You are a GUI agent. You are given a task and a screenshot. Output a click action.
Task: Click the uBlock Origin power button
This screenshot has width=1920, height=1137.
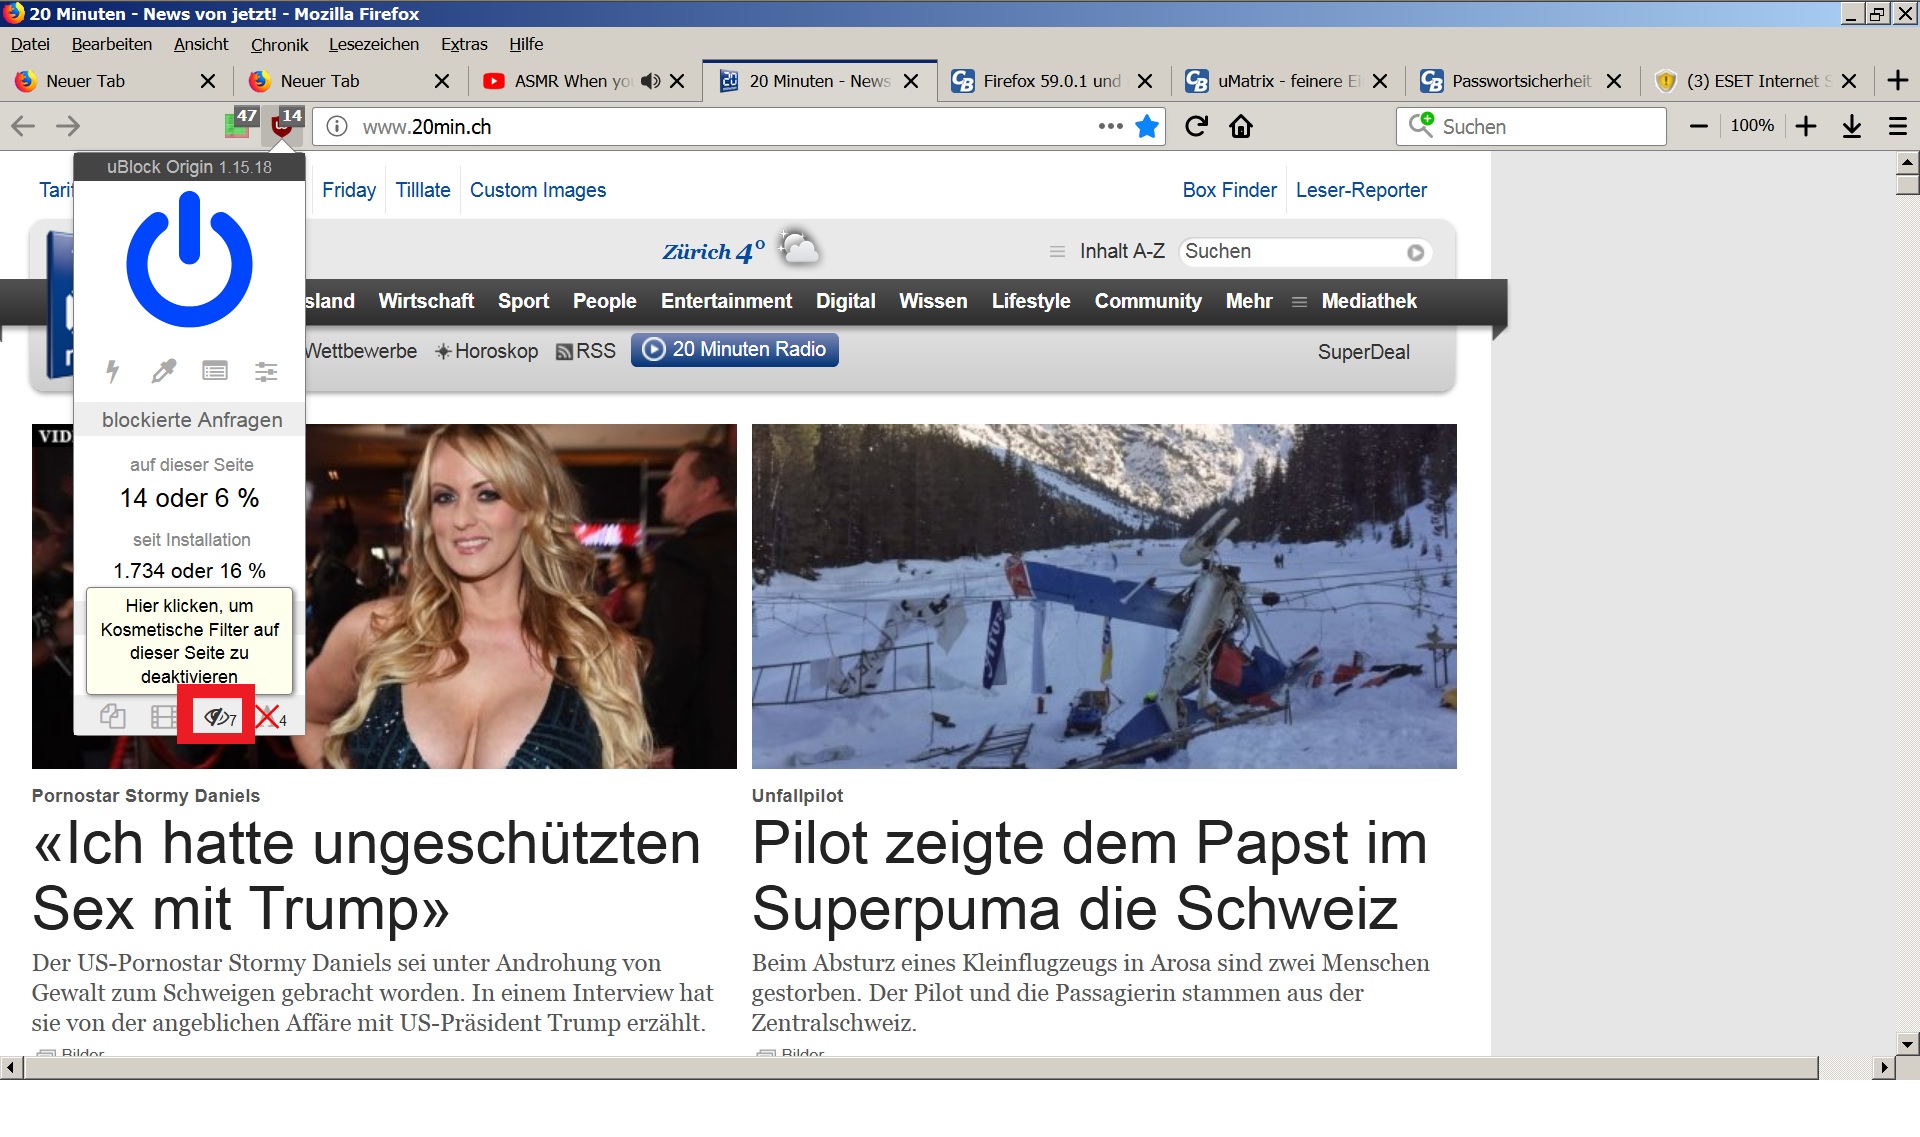189,260
